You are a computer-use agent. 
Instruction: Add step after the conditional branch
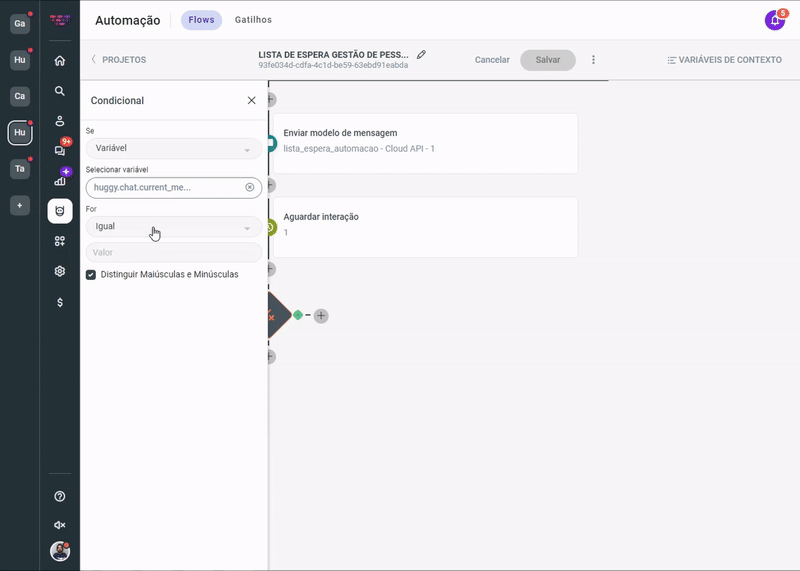click(321, 316)
